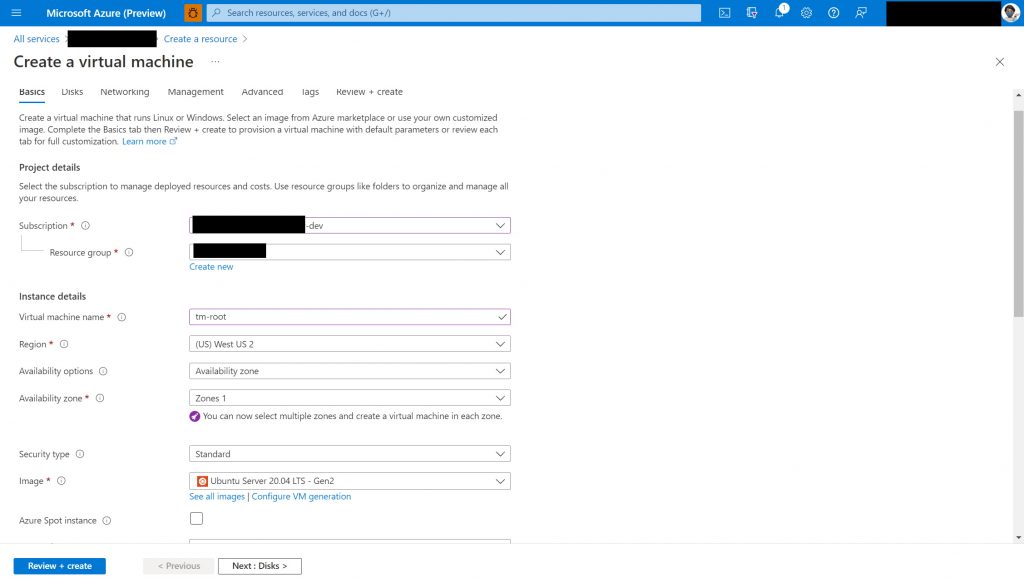Click the ellipsis next to page title
The image size is (1024, 583).
coord(215,61)
